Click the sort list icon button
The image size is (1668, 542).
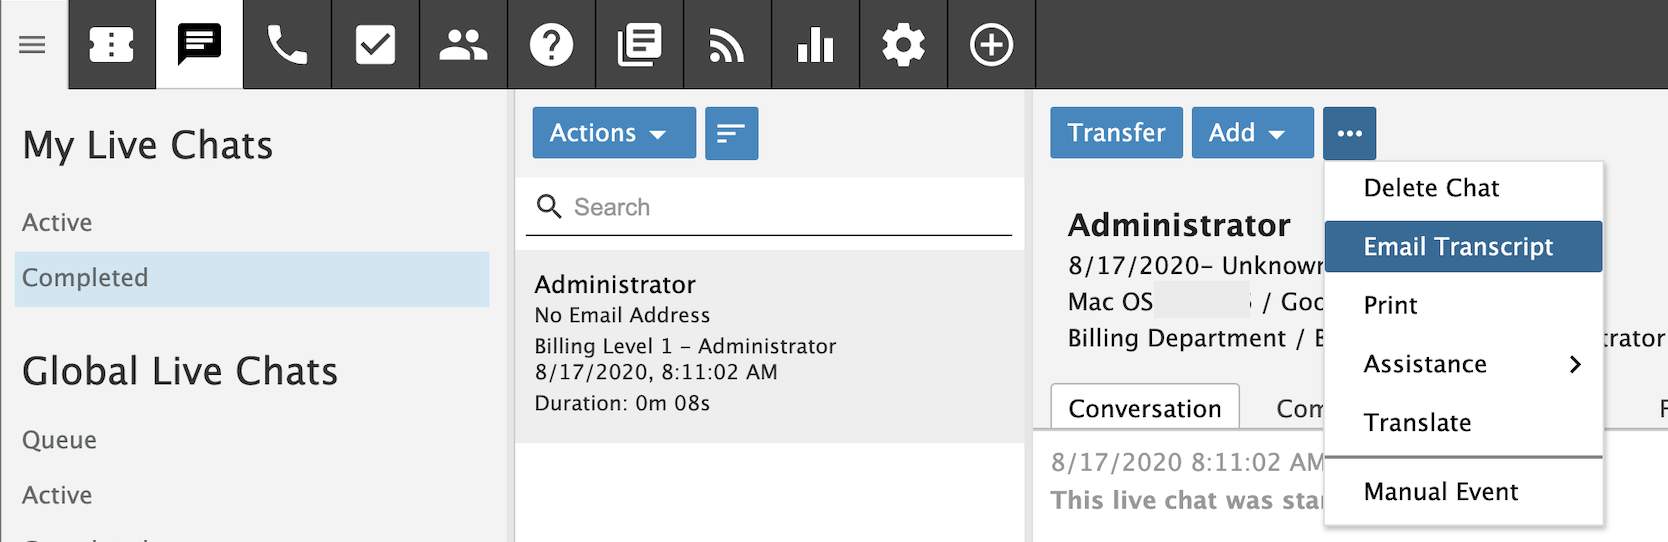(x=731, y=133)
